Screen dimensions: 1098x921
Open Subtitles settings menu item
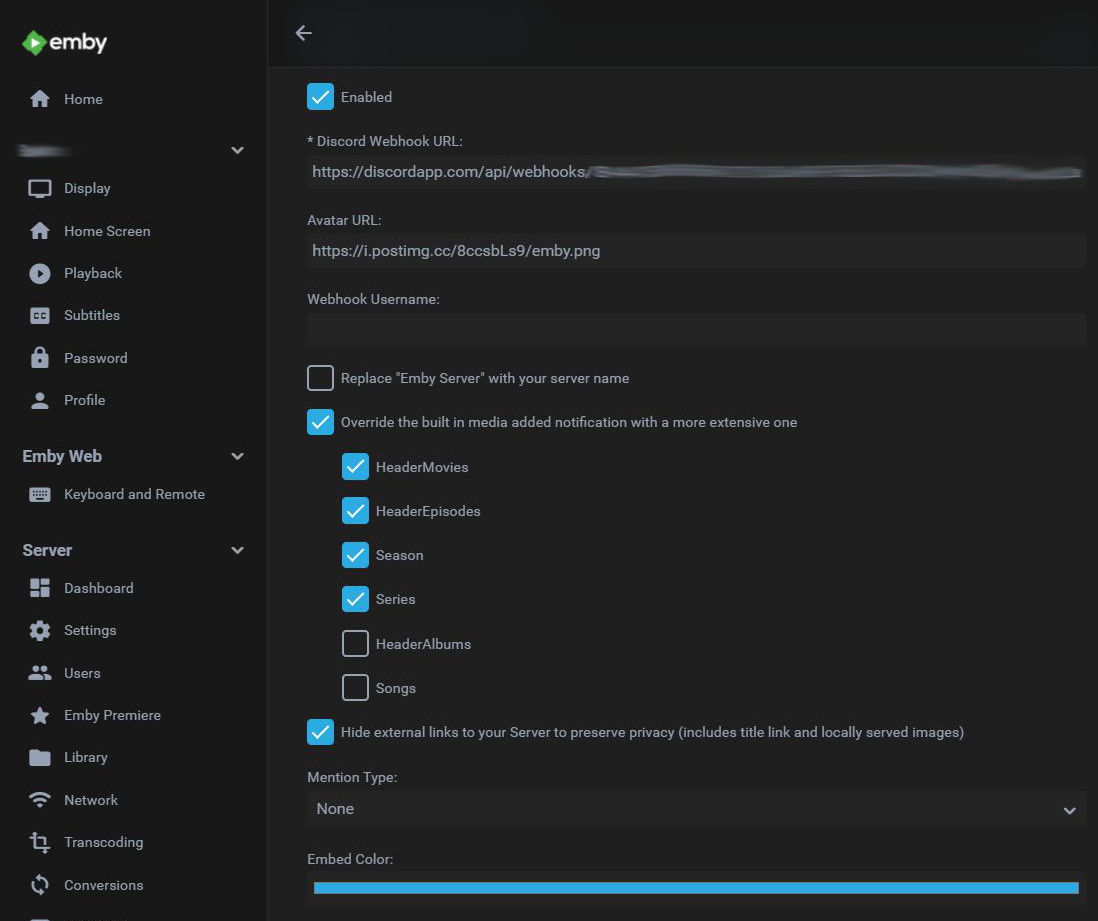(x=92, y=316)
